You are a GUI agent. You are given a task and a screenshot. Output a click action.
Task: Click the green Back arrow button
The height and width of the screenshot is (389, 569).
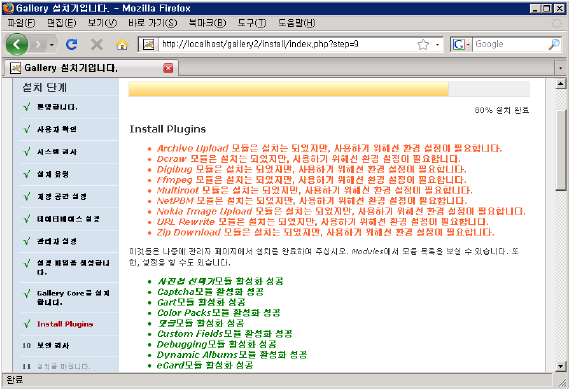click(x=16, y=44)
